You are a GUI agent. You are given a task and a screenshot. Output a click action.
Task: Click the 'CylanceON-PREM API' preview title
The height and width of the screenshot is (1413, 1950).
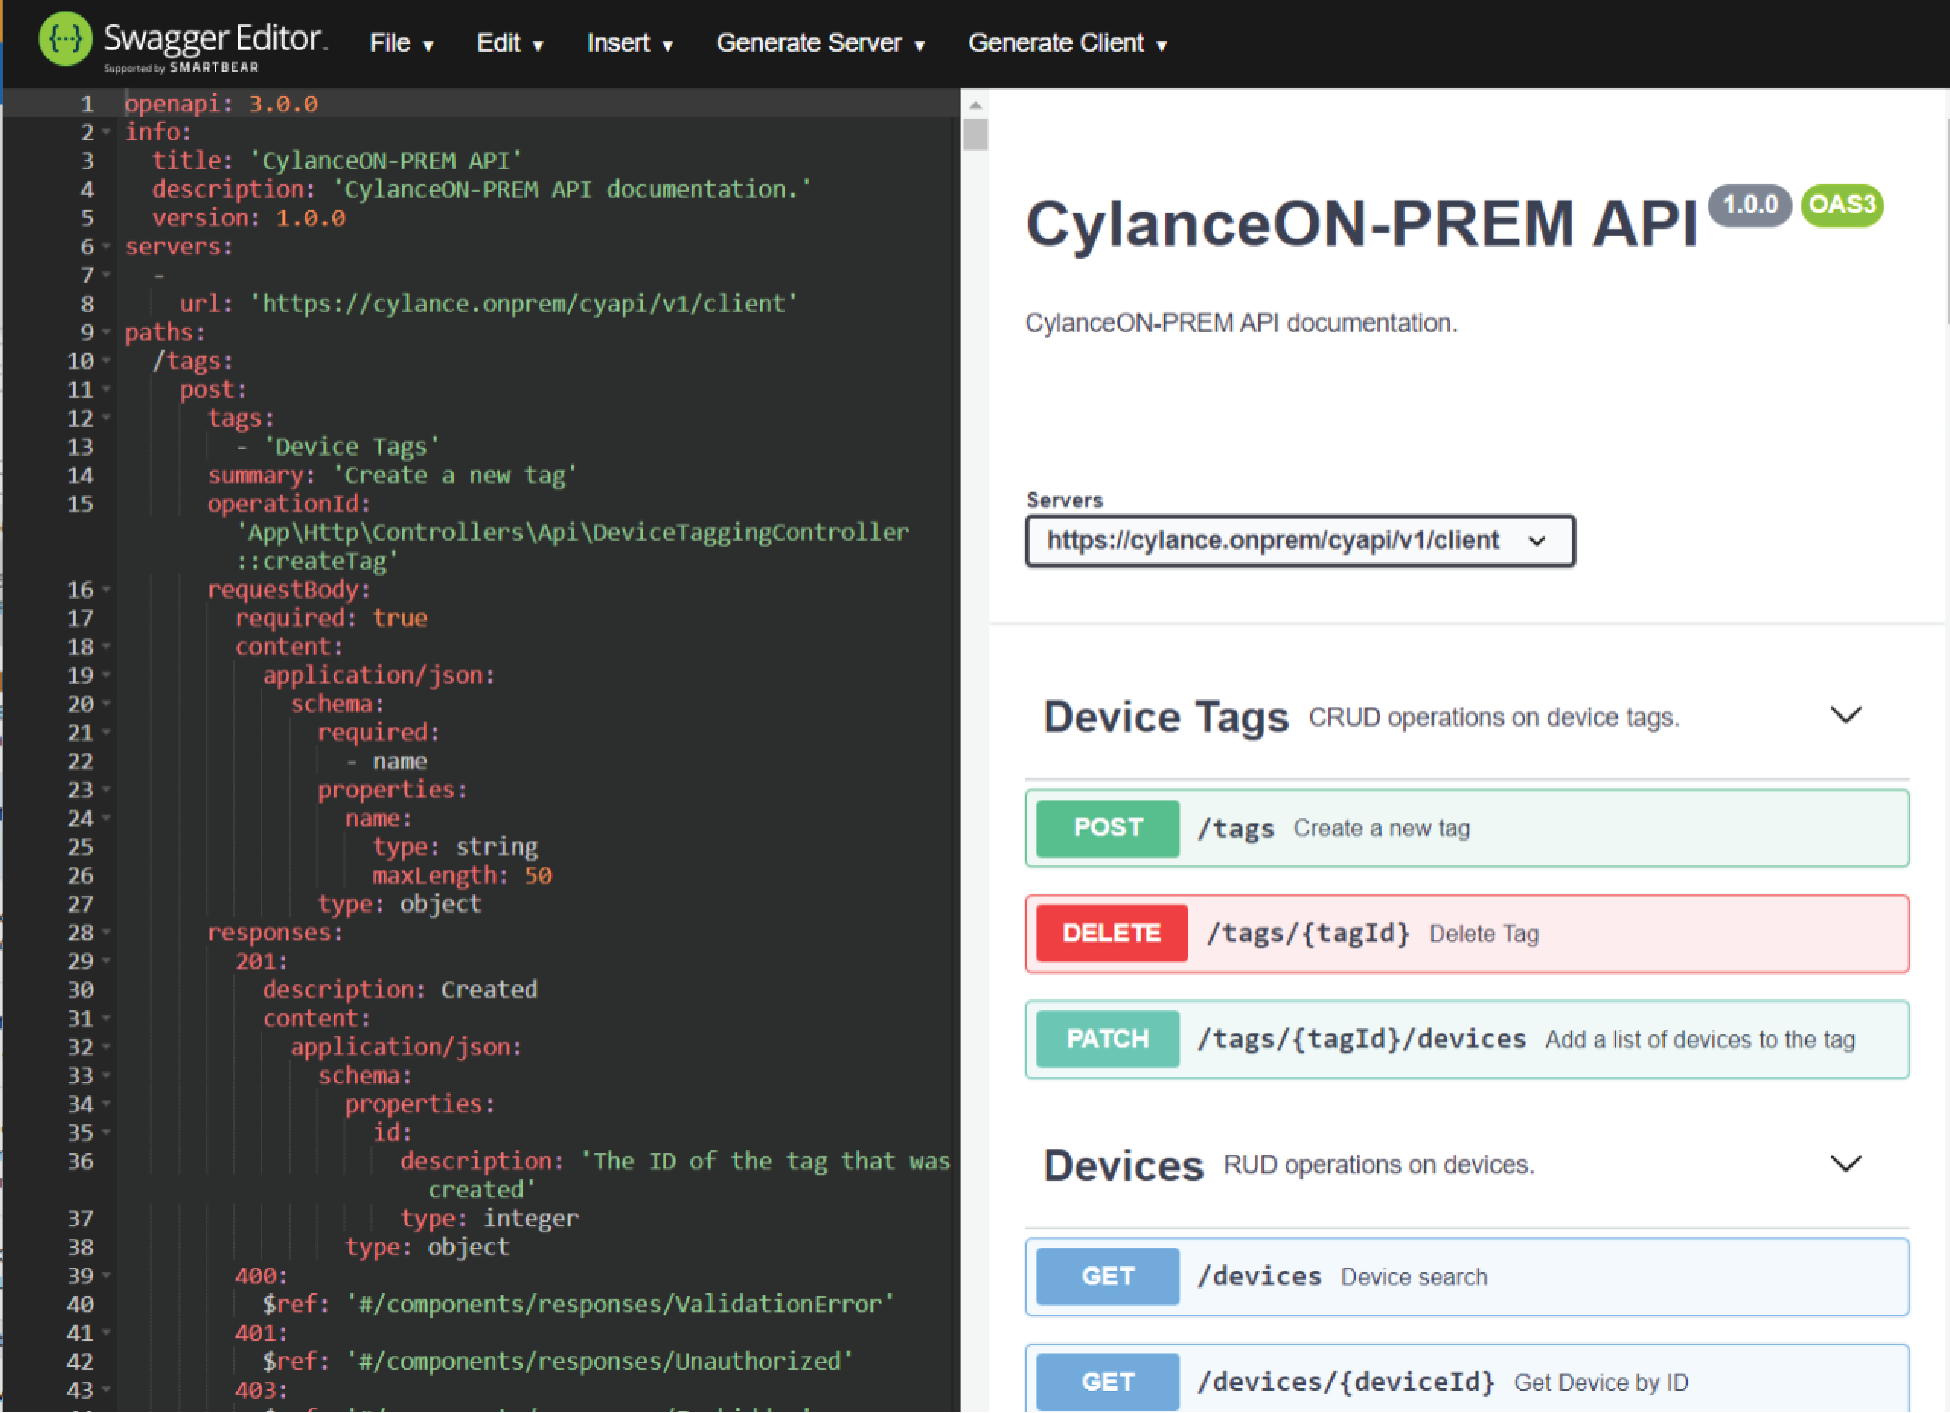click(x=1362, y=223)
